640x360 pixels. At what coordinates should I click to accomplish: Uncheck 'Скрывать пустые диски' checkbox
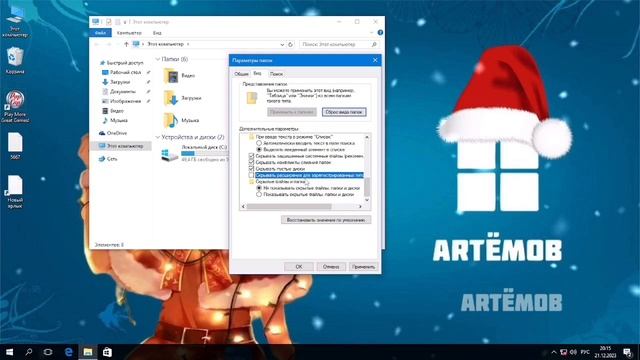pos(251,169)
